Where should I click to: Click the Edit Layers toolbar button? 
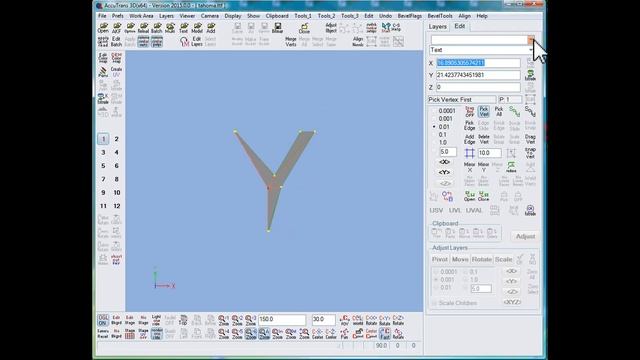(197, 41)
